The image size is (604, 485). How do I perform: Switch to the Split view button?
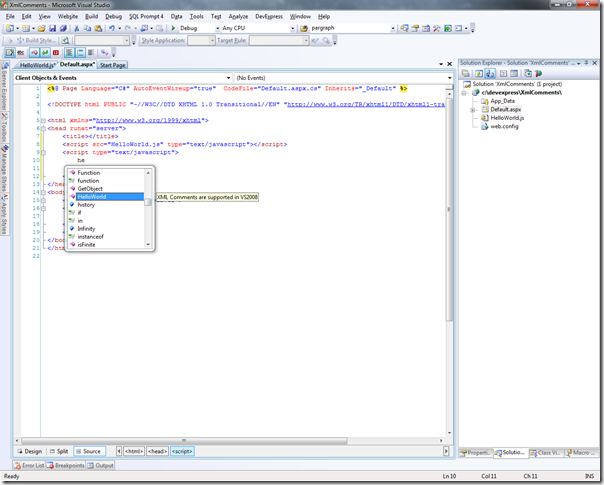point(59,451)
